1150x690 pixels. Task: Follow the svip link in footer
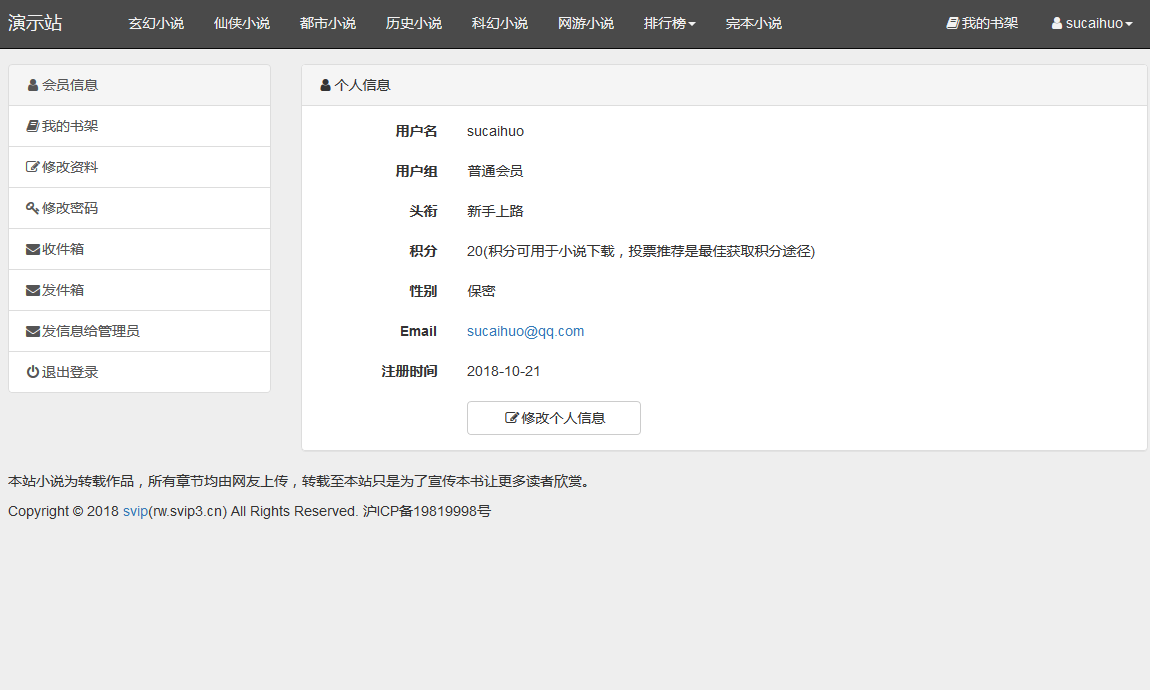135,511
